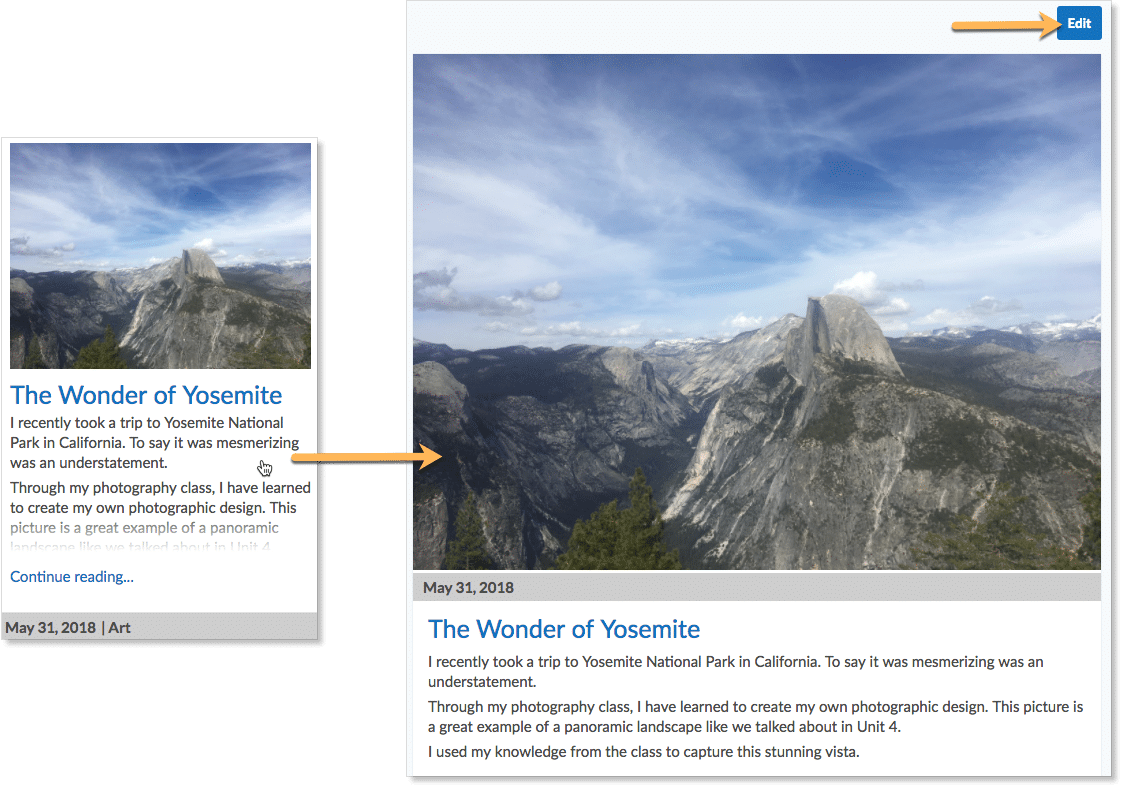Image resolution: width=1122 pixels, height=787 pixels.
Task: Select the 'Art' category in card footer
Action: (119, 627)
